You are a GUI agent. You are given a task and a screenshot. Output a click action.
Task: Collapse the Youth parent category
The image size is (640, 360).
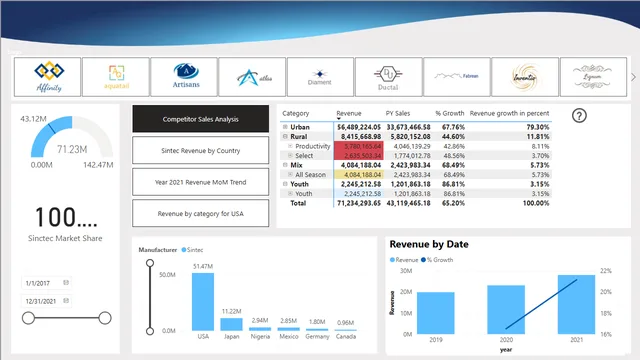pos(285,184)
